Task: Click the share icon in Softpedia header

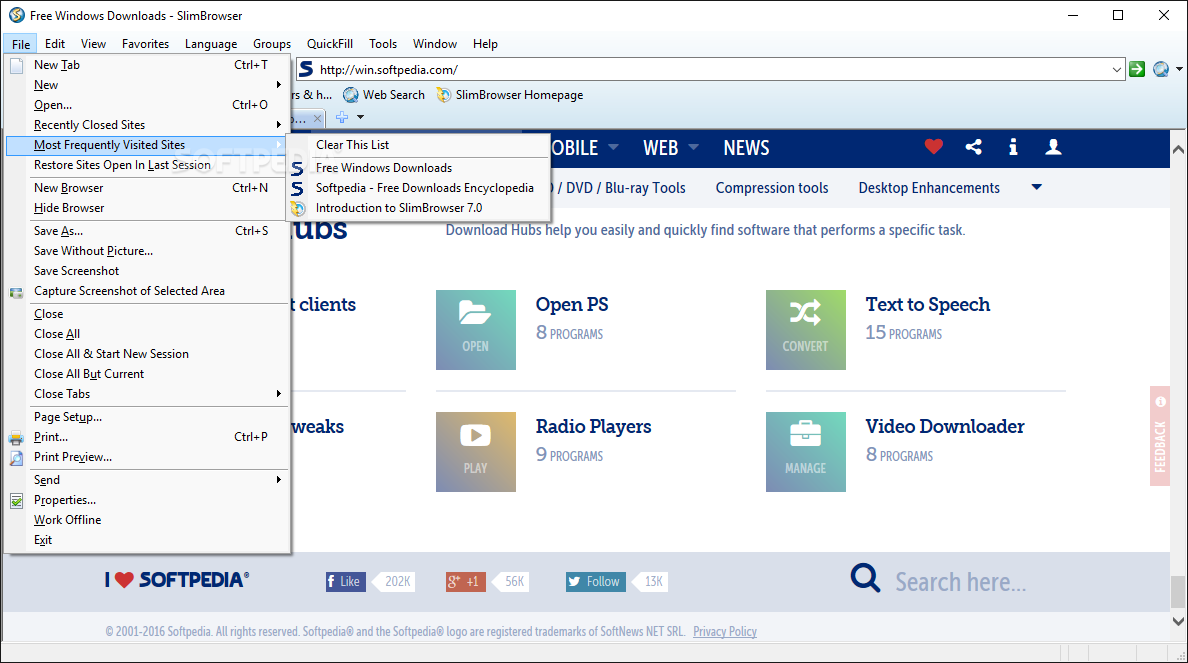Action: [974, 147]
